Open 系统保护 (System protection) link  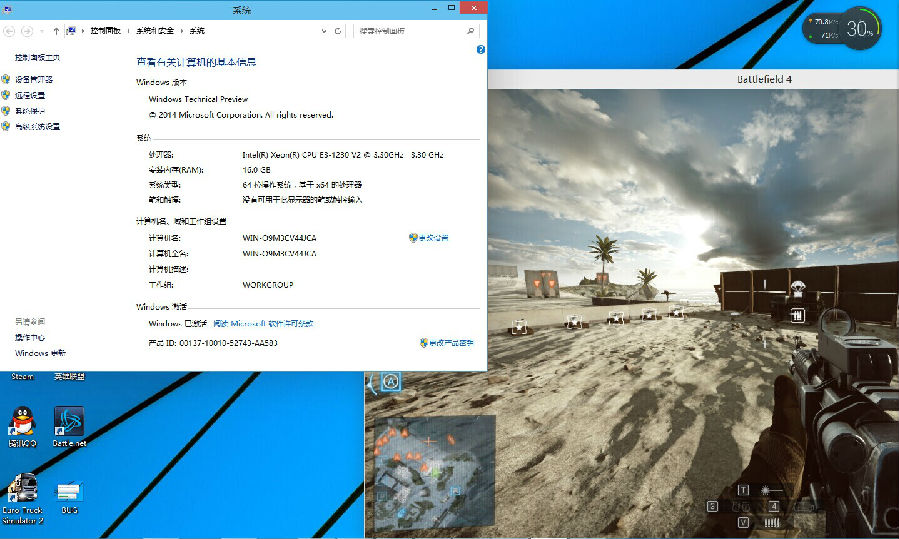(x=30, y=111)
